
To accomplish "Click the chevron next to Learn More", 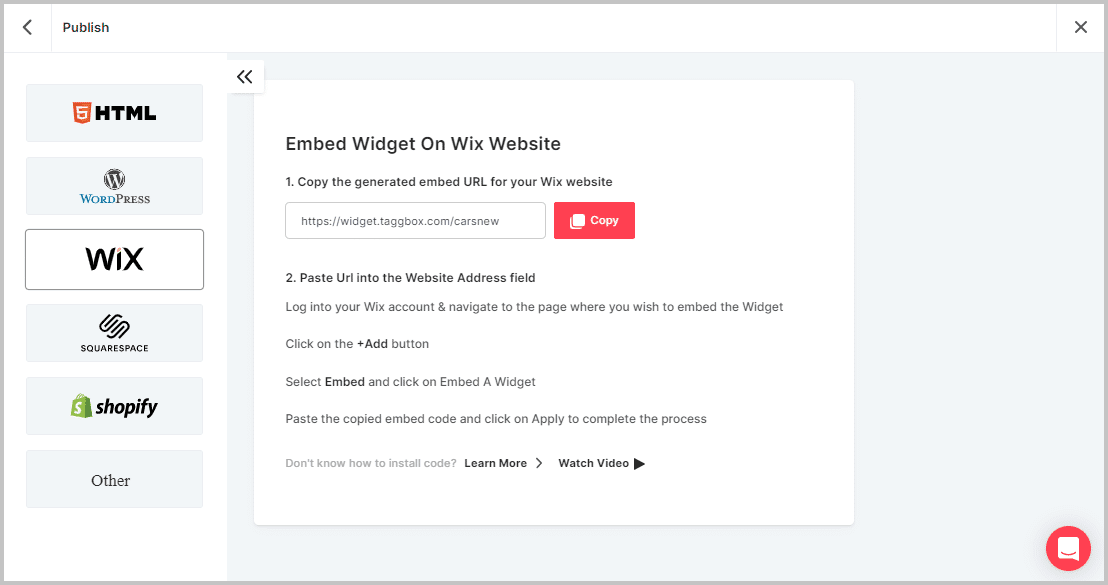I will tap(539, 463).
